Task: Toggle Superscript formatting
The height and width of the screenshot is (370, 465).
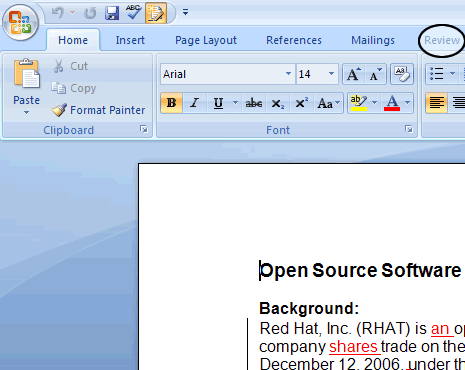Action: [301, 103]
